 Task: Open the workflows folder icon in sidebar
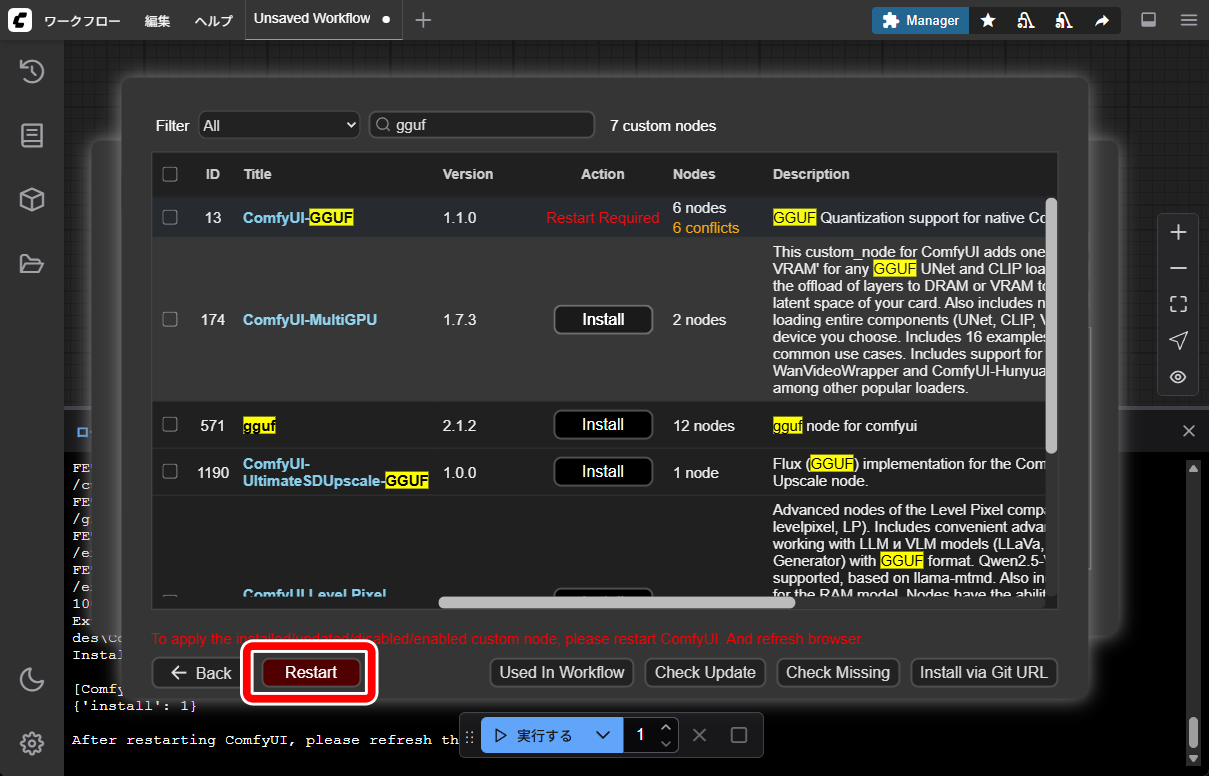[x=32, y=264]
